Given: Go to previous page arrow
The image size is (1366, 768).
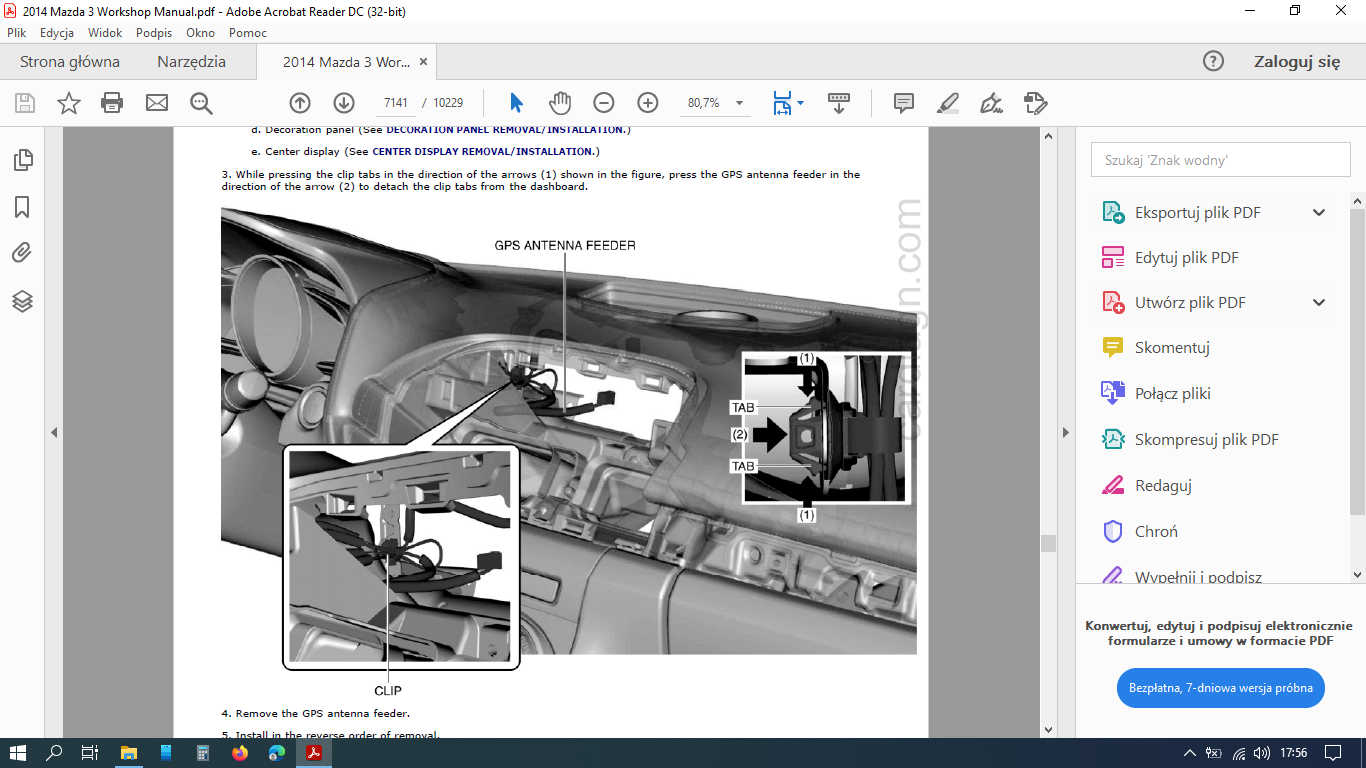Looking at the screenshot, I should pyautogui.click(x=300, y=103).
